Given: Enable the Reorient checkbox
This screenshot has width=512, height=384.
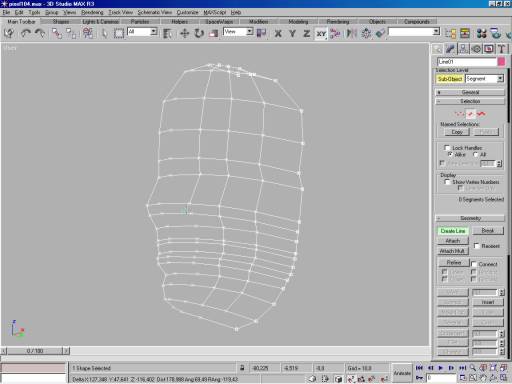Looking at the screenshot, I should point(477,246).
